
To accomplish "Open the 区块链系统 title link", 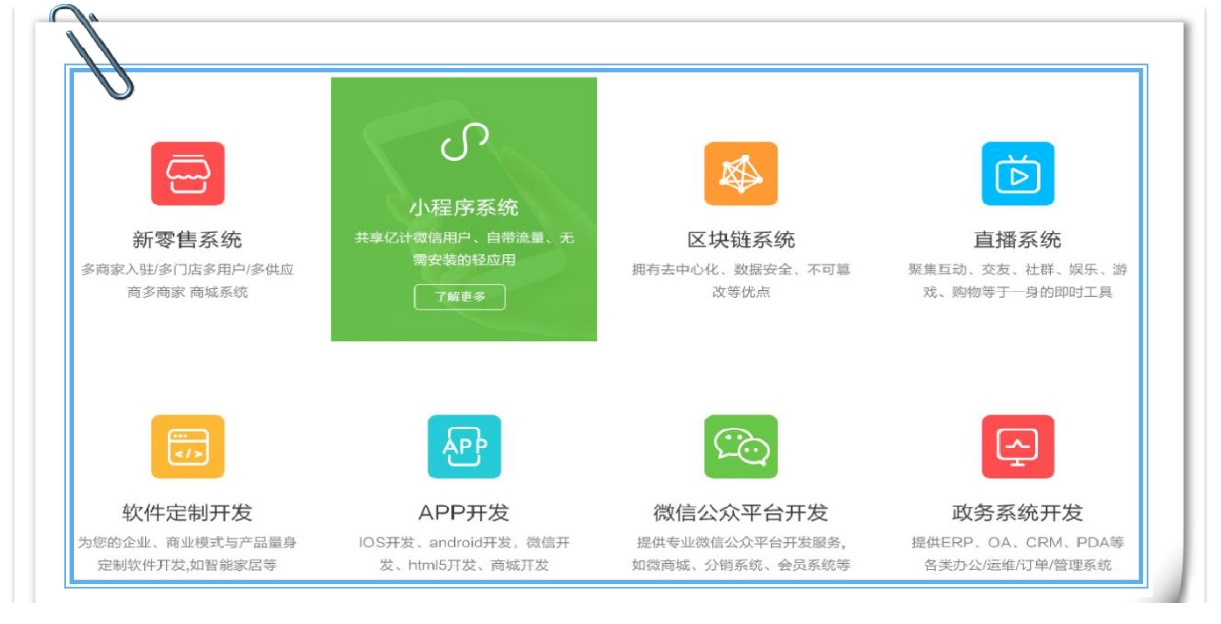I will pyautogui.click(x=741, y=240).
